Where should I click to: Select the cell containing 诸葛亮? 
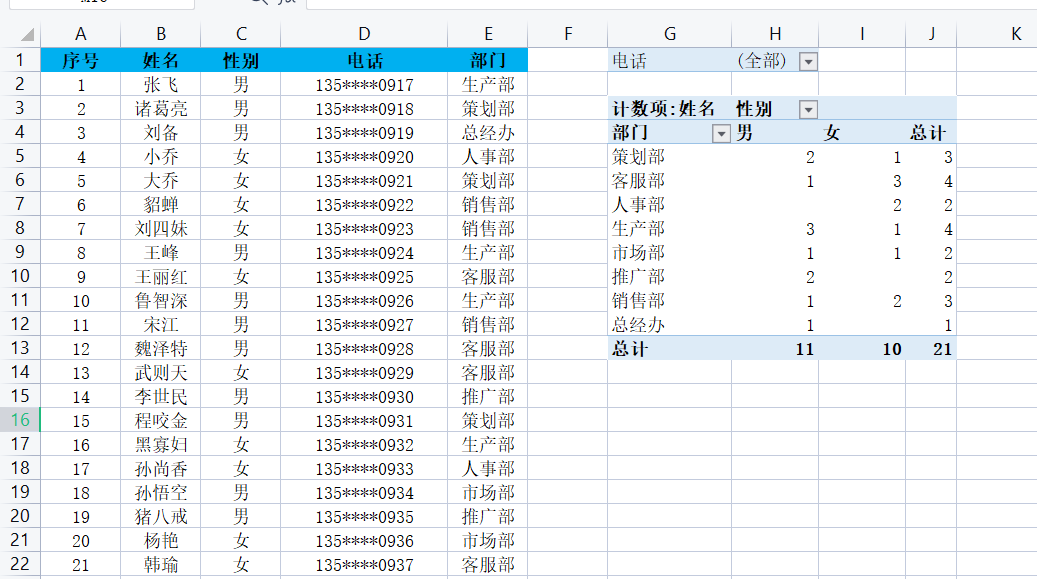click(161, 109)
